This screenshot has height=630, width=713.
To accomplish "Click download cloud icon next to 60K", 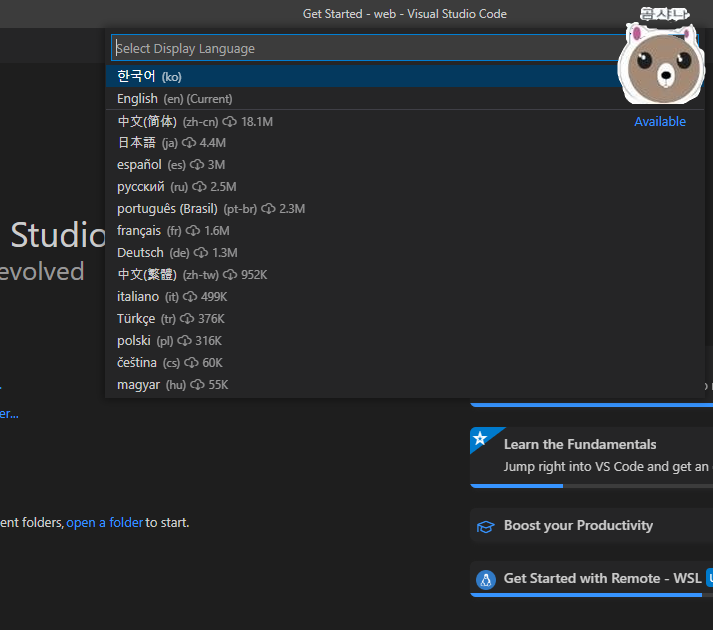I will pyautogui.click(x=191, y=363).
